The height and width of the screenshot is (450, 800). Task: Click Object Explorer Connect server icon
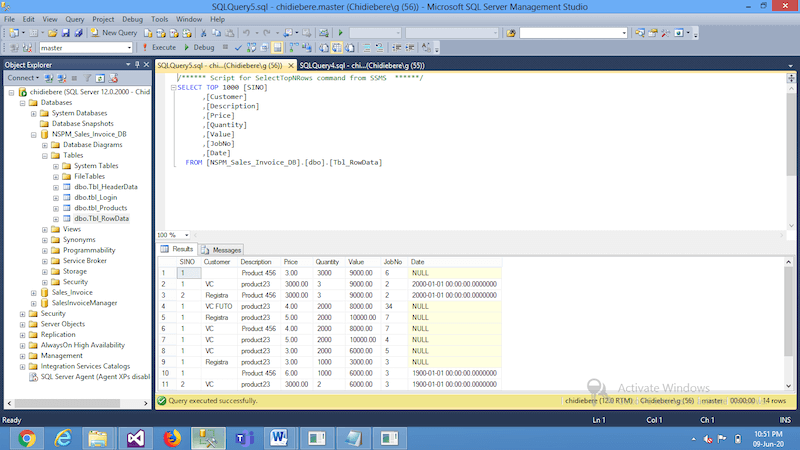(48, 78)
